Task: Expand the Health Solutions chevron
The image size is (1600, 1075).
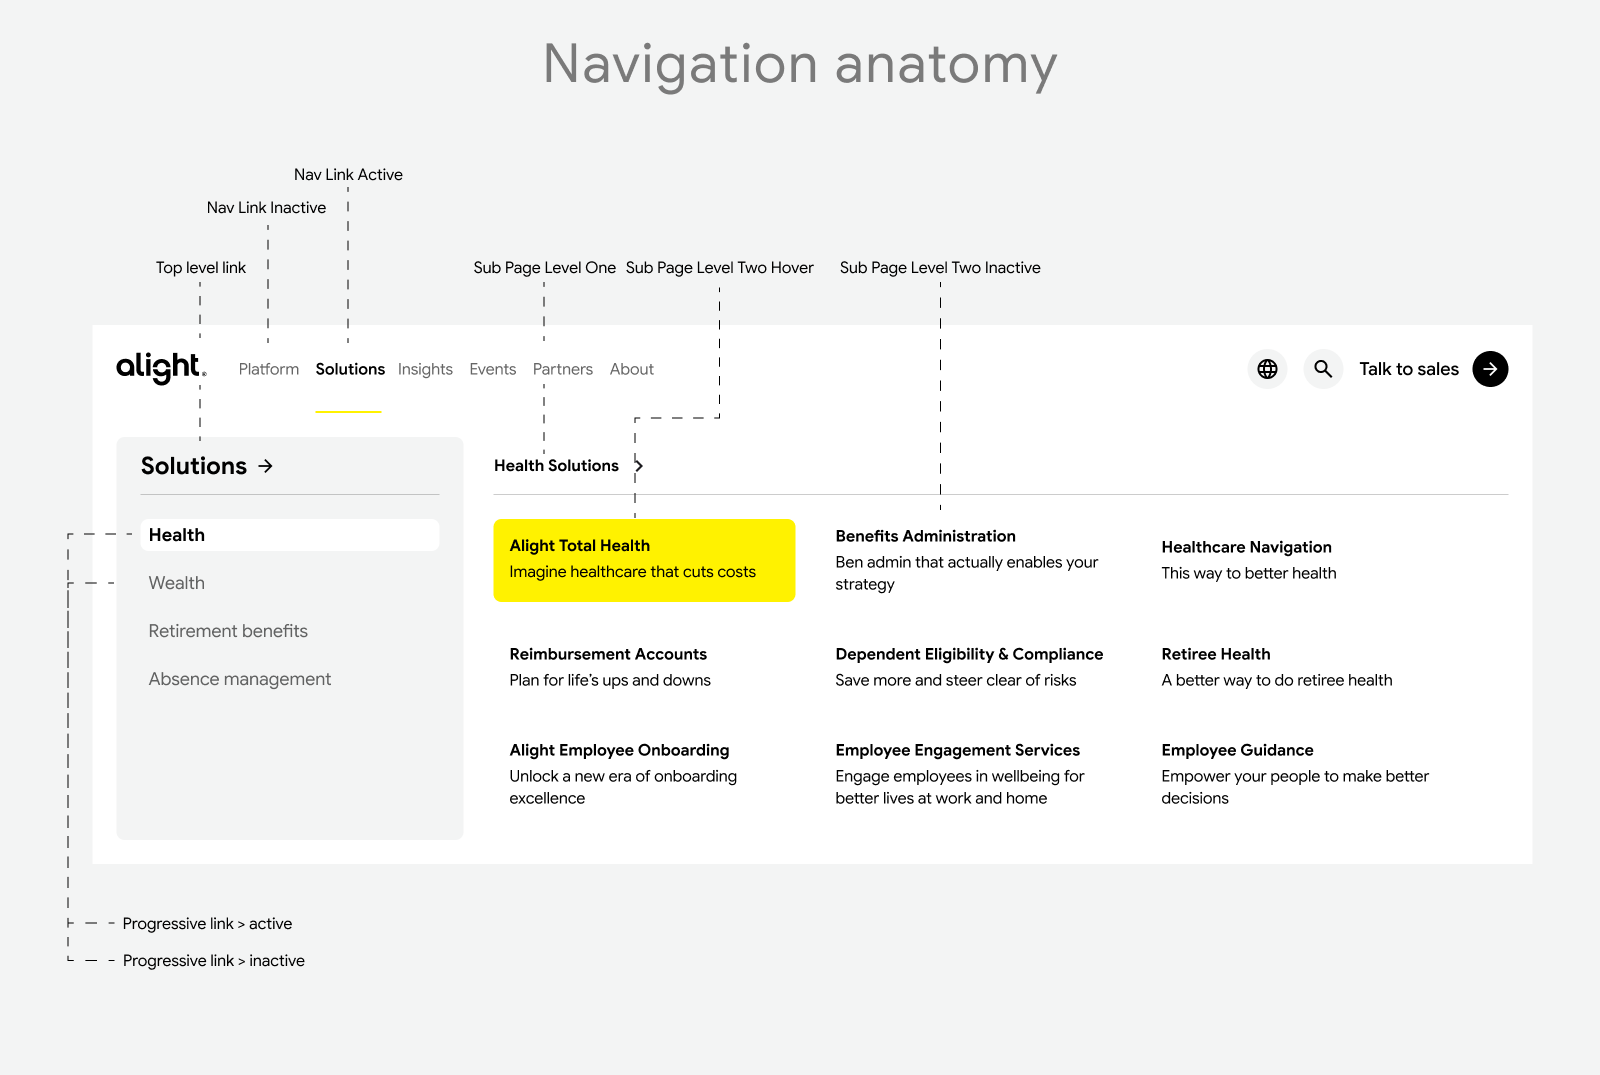Action: point(639,466)
